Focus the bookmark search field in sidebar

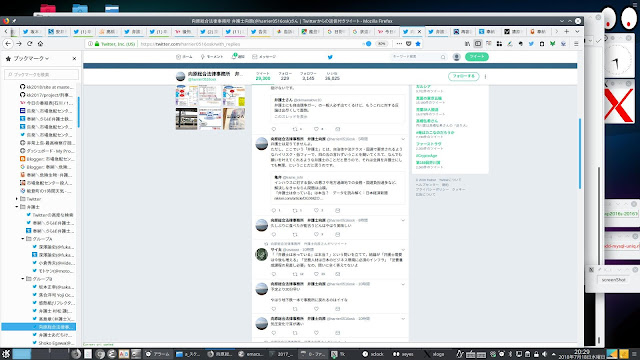pyautogui.click(x=41, y=74)
